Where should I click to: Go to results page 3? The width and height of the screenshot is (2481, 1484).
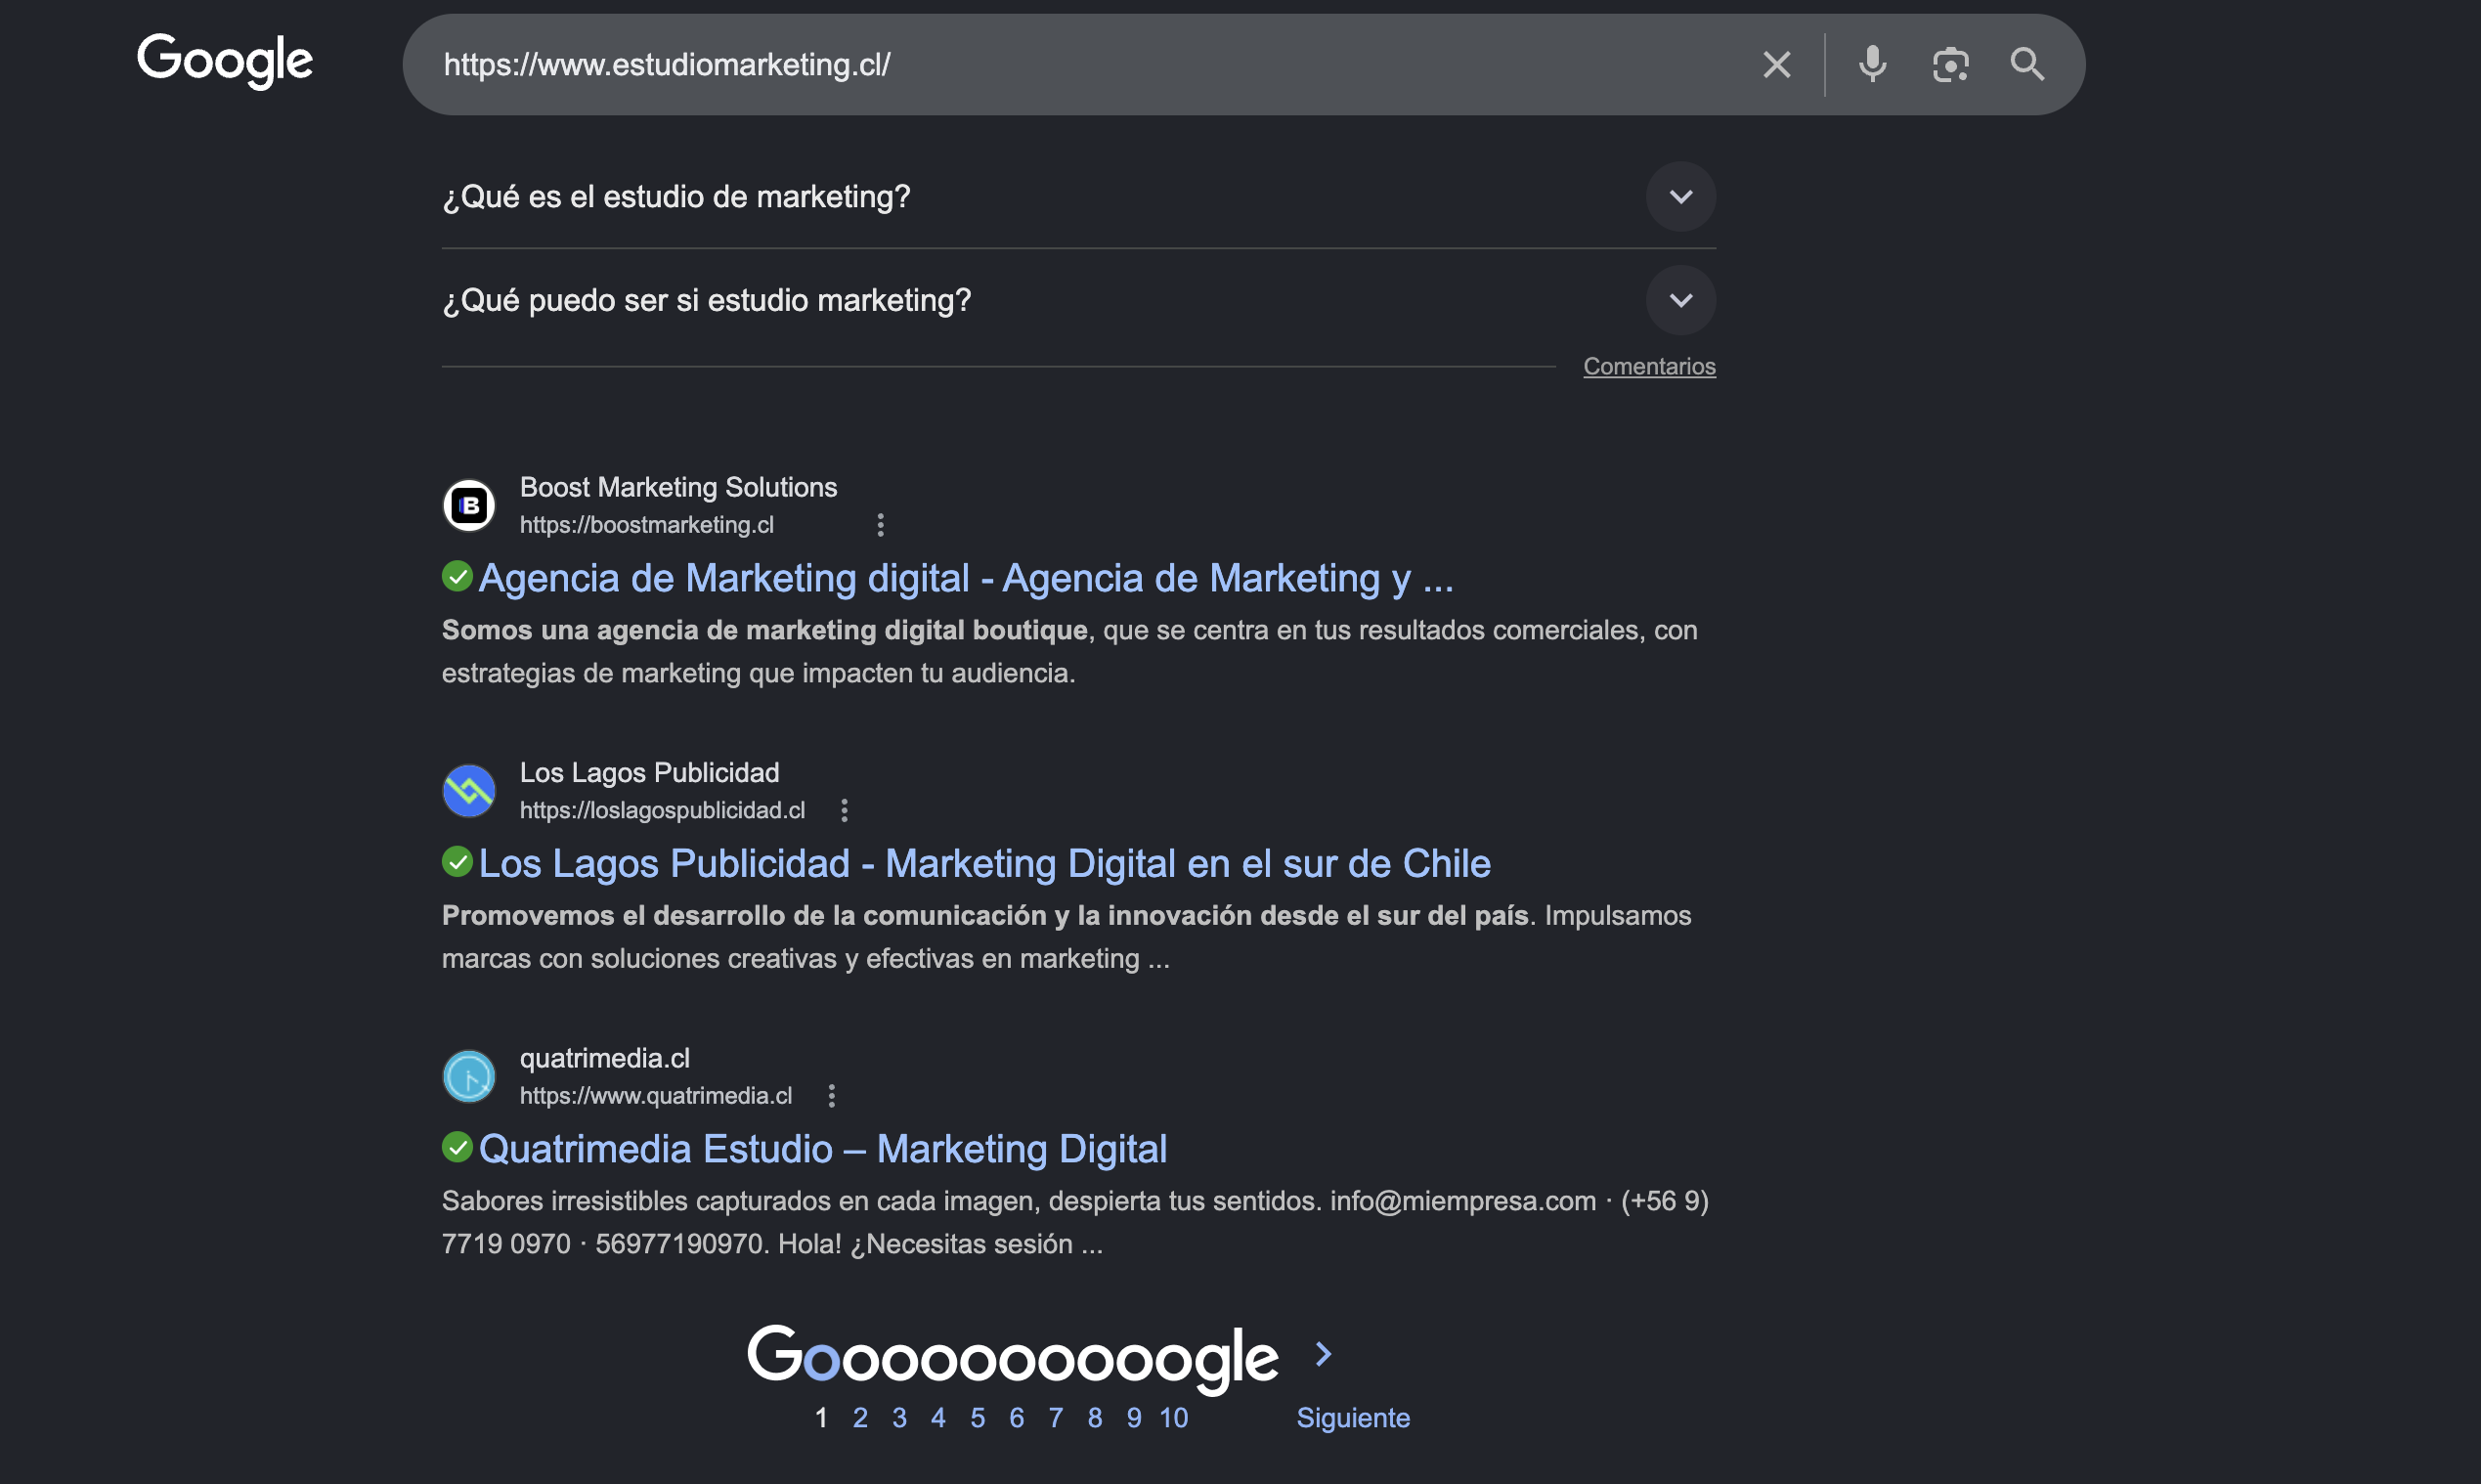(899, 1418)
